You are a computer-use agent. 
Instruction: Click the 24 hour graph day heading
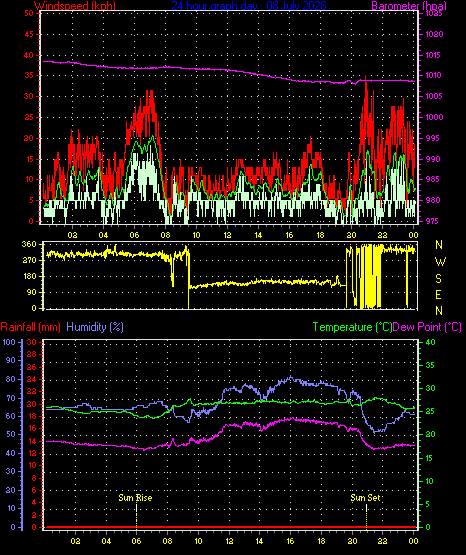(x=249, y=5)
